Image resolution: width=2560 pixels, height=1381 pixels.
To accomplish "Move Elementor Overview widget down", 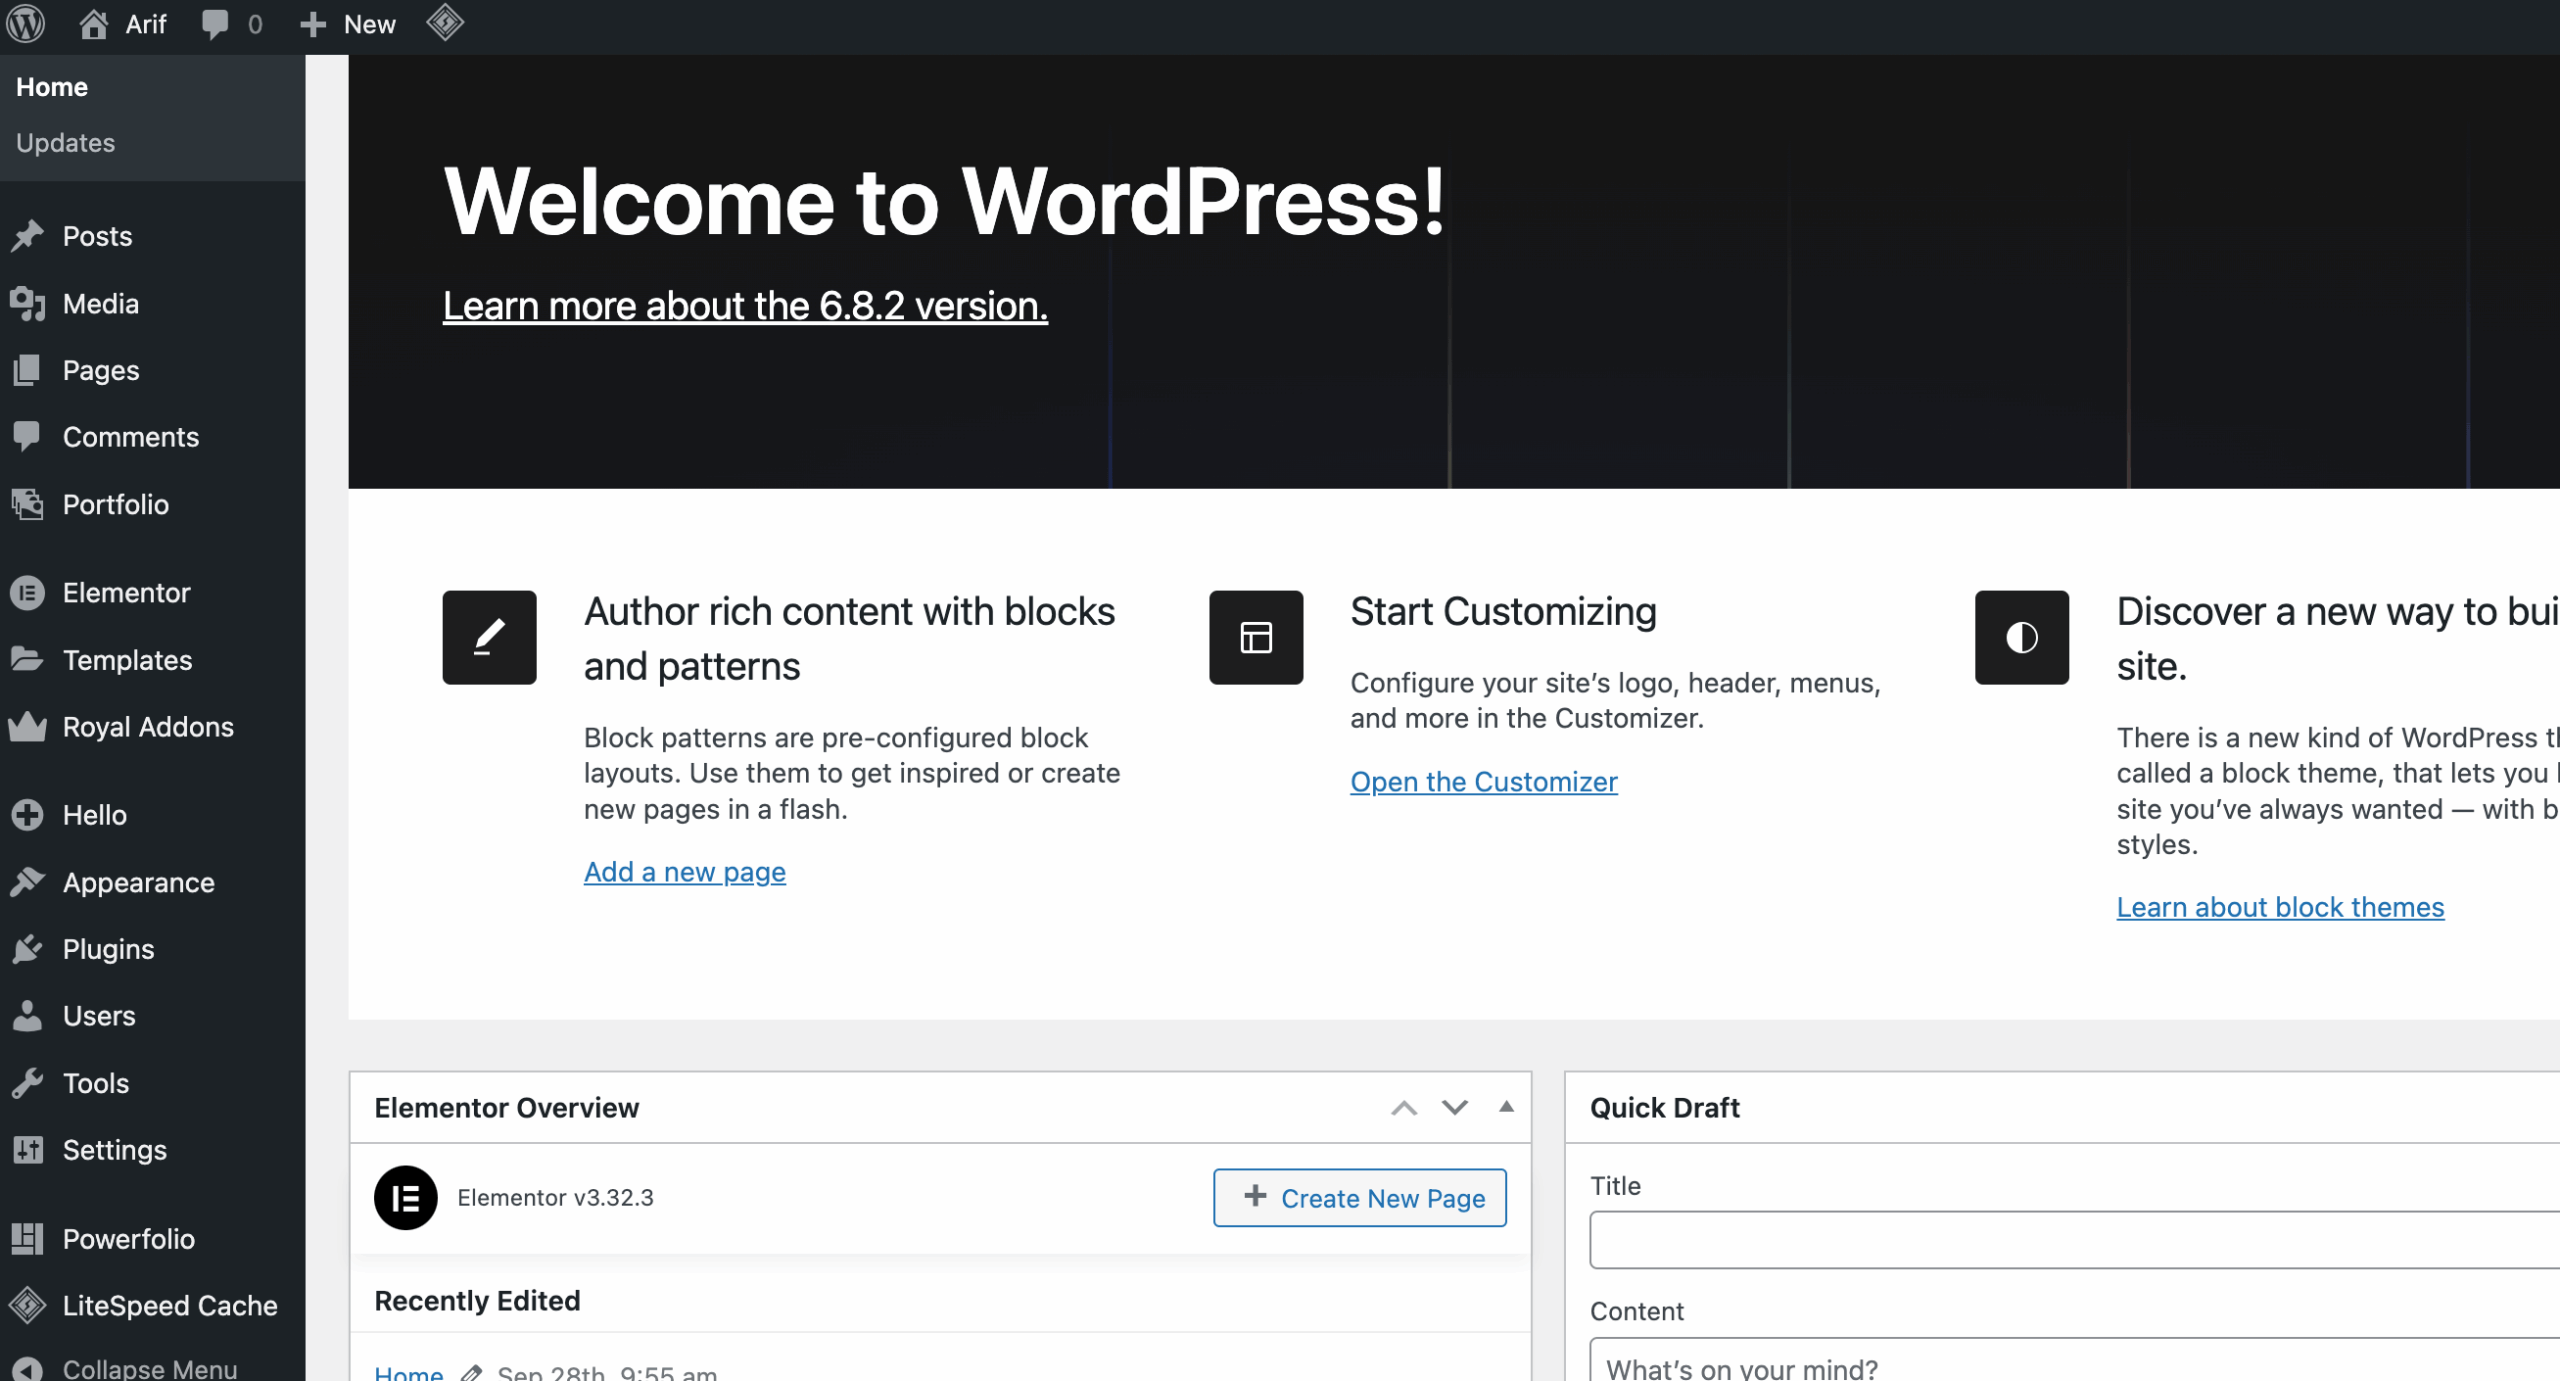I will tap(1454, 1108).
